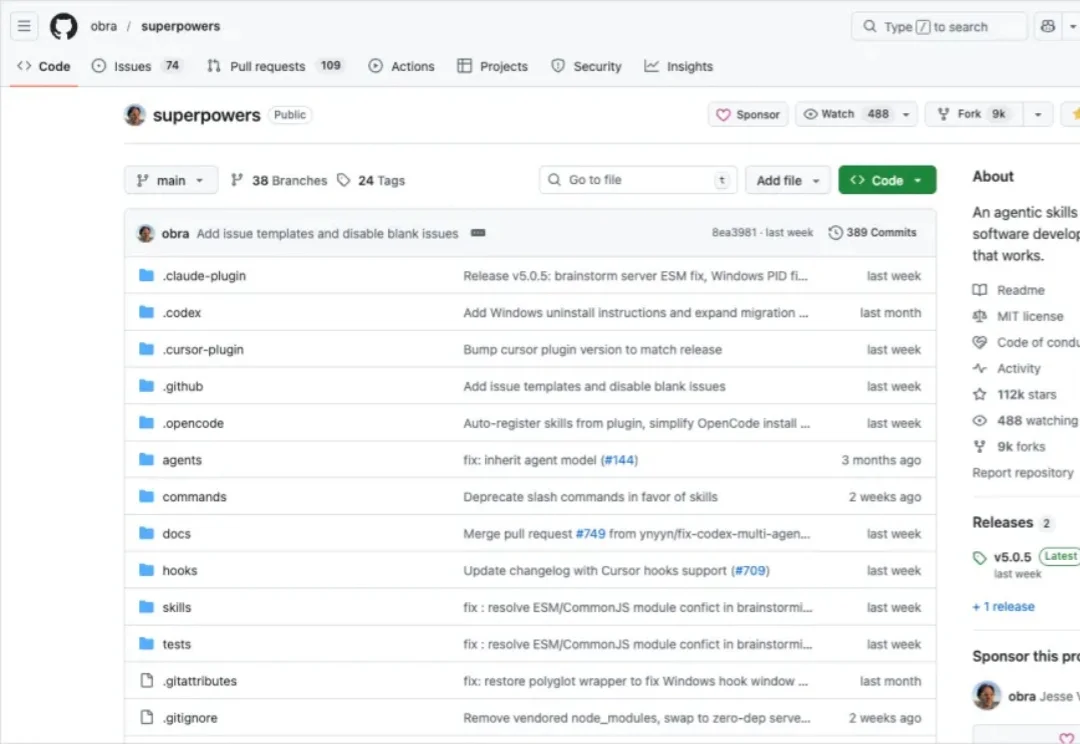Screen dimensions: 1080x744
Task: Click the GitHub logo icon
Action: point(64,26)
